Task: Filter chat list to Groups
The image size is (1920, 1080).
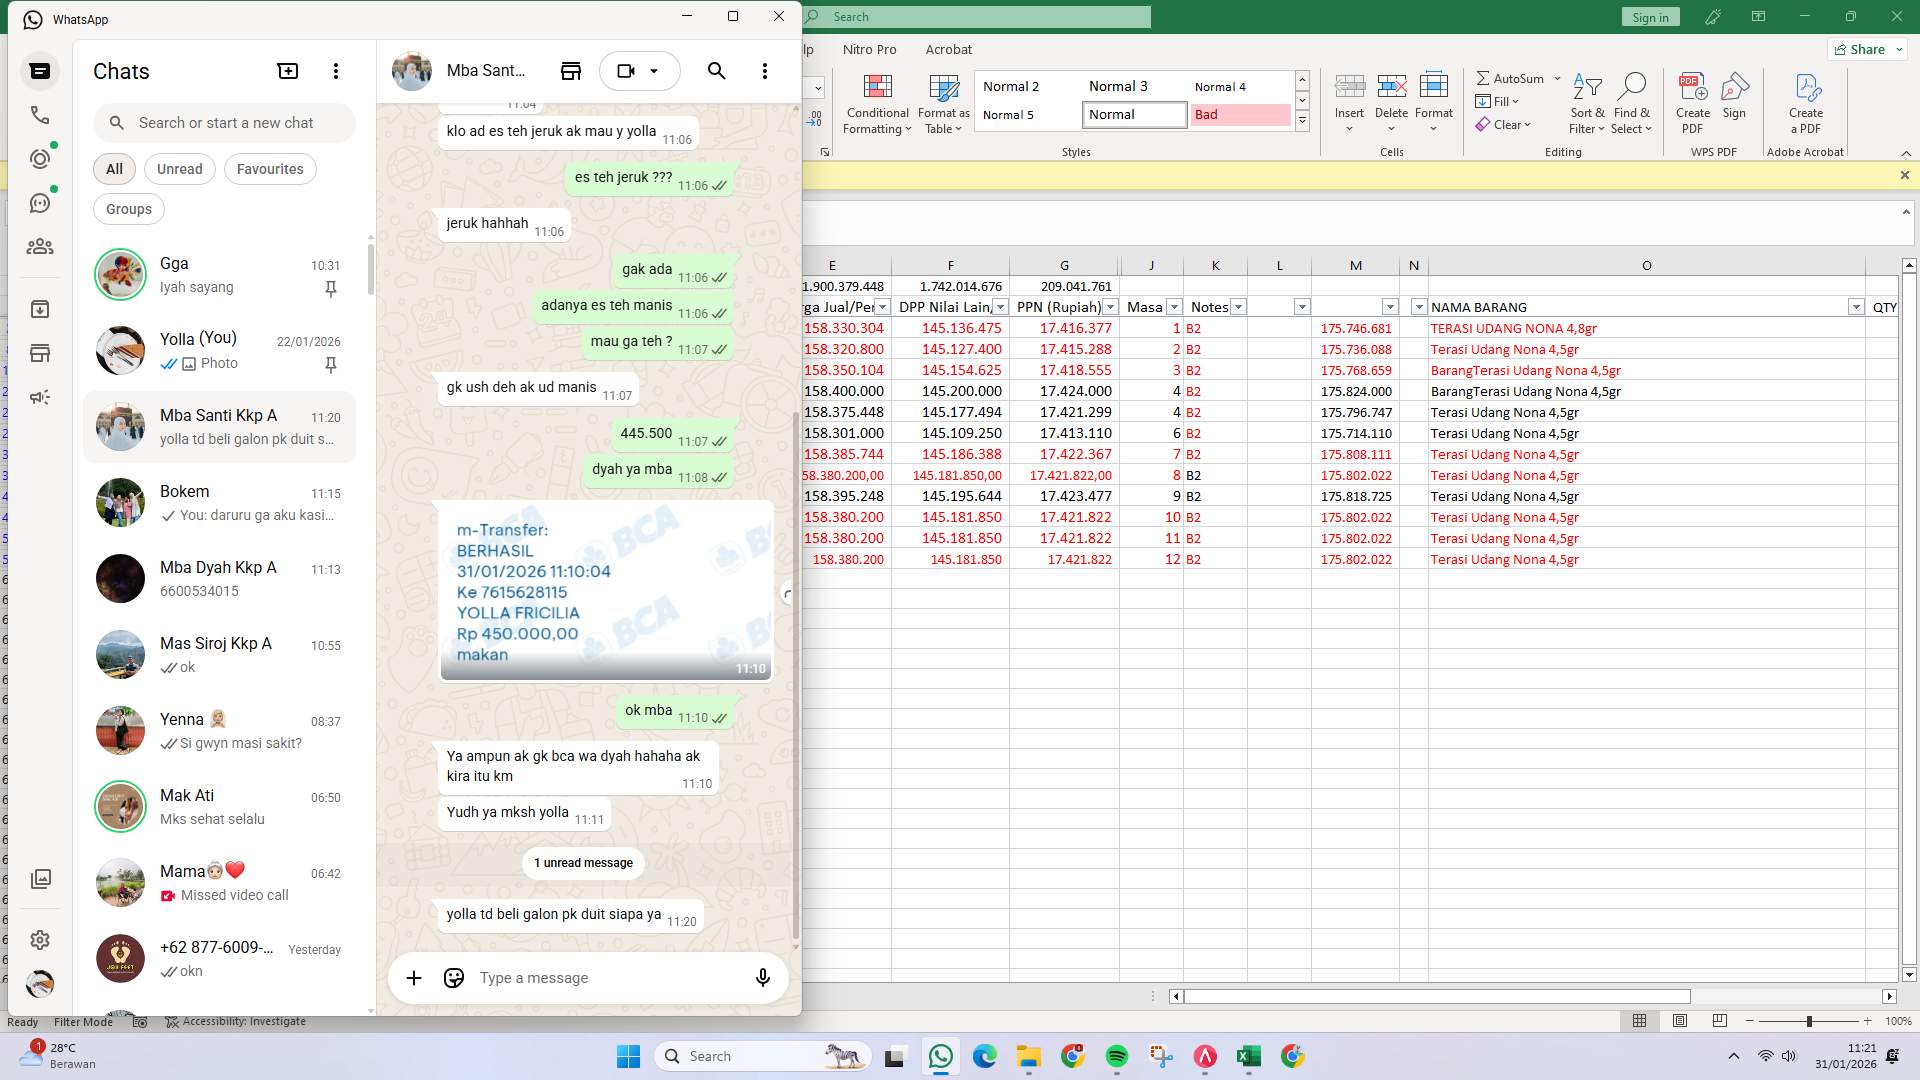Action: [x=128, y=208]
